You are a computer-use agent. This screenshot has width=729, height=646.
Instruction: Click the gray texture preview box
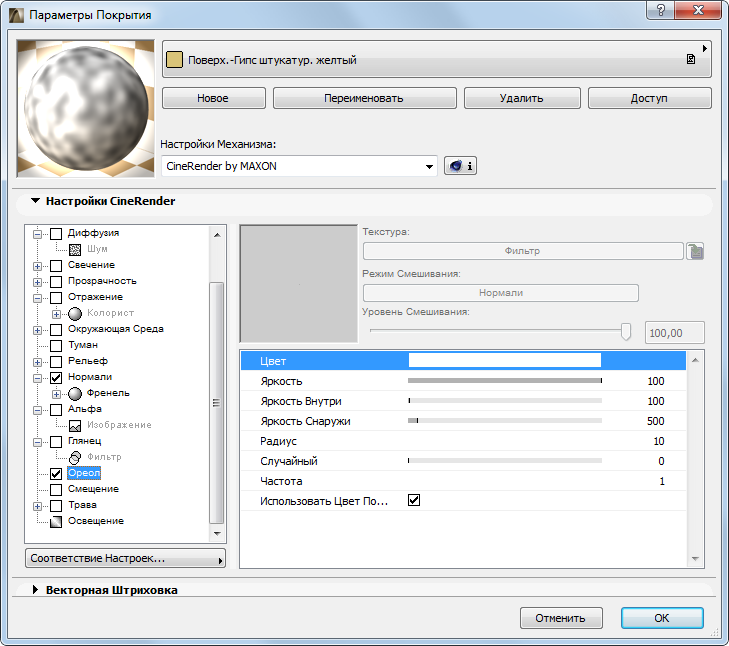[x=298, y=284]
